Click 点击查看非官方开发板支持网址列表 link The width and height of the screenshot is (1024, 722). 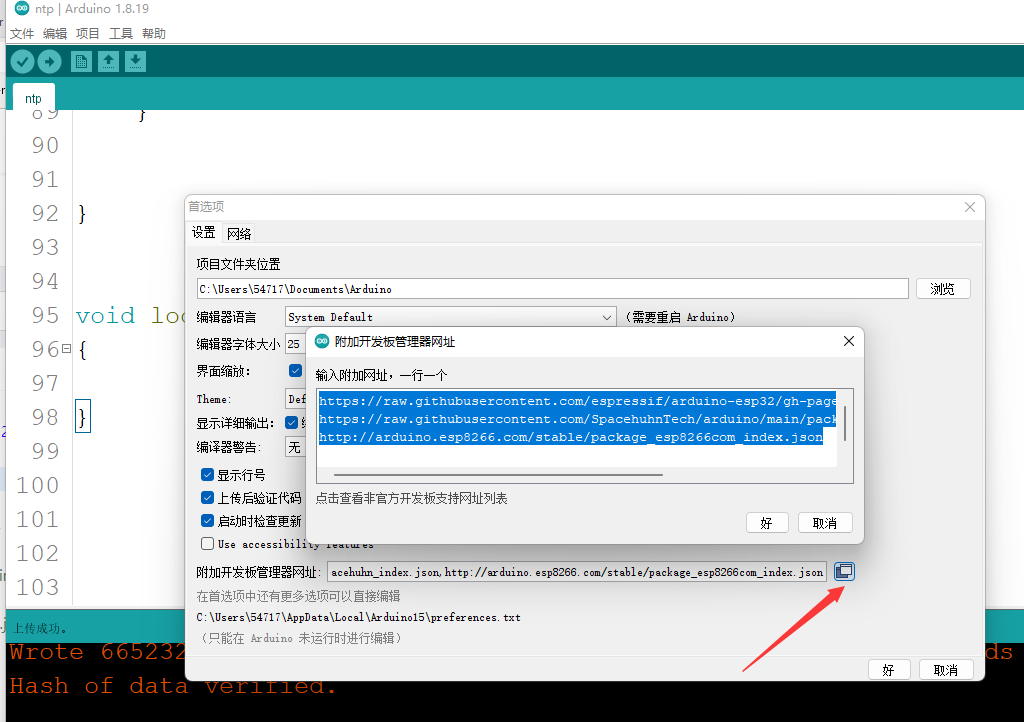[x=411, y=498]
